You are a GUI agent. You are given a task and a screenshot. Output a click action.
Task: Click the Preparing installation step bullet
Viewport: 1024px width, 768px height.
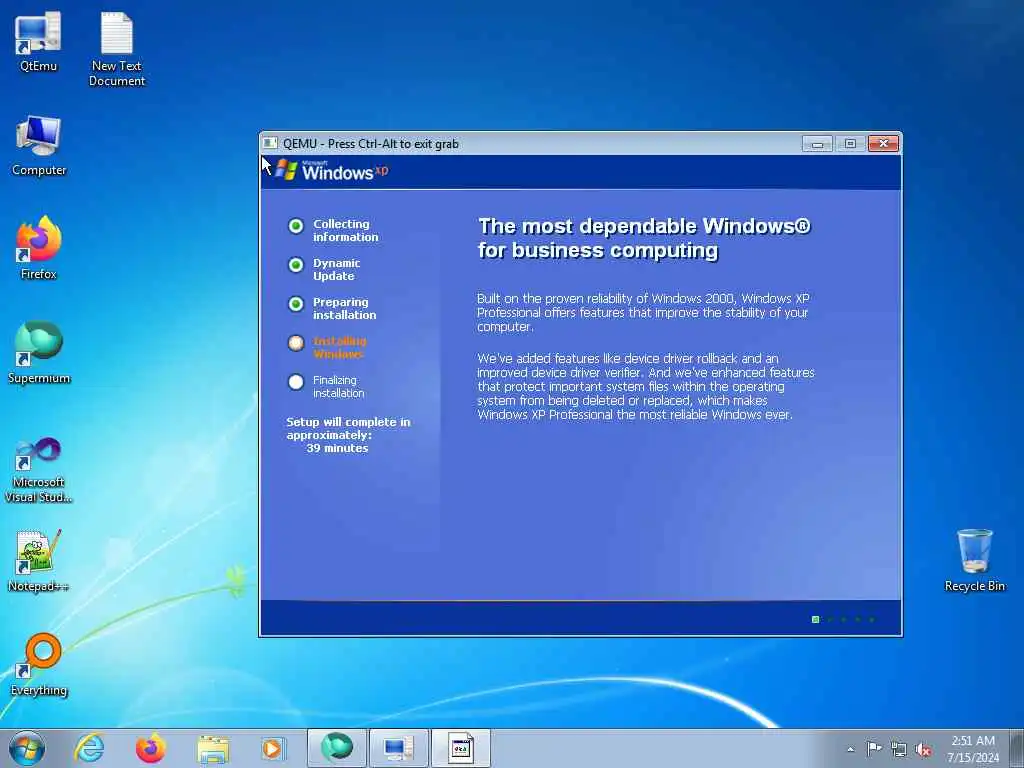click(296, 304)
